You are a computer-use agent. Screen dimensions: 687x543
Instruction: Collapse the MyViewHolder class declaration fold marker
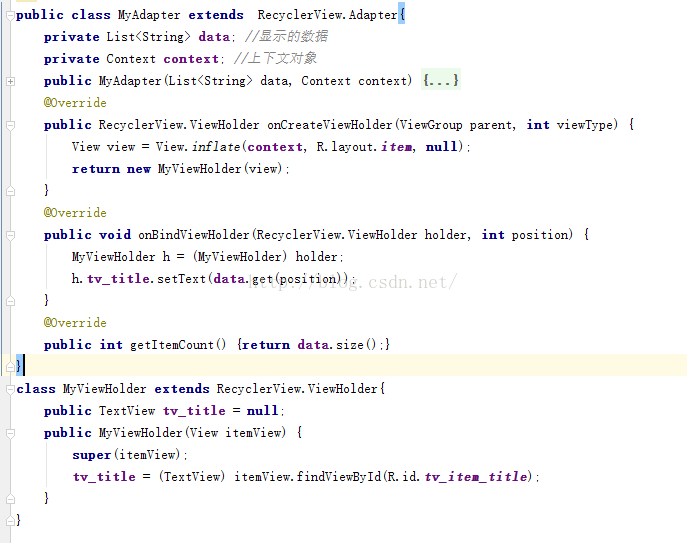click(10, 389)
